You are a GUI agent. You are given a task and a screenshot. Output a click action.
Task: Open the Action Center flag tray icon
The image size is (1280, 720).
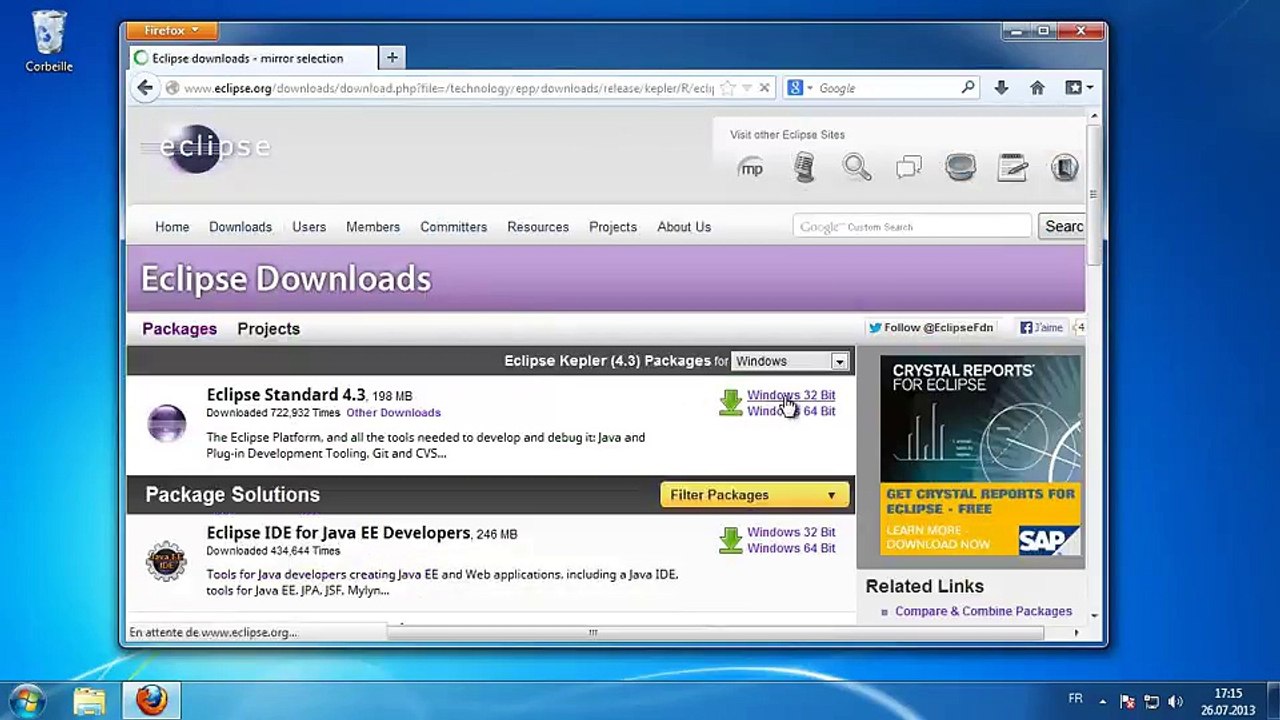click(1127, 701)
